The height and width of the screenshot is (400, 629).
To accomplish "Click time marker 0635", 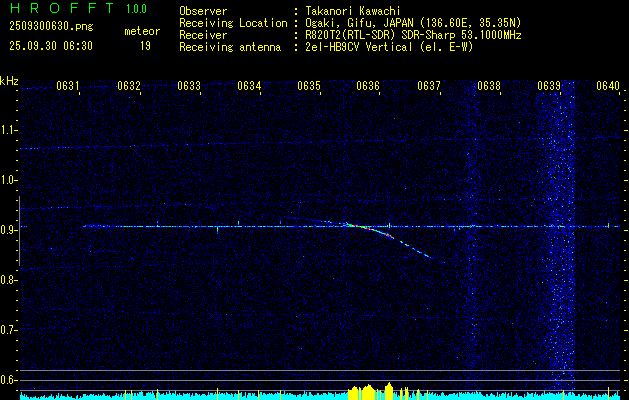I will (x=309, y=86).
